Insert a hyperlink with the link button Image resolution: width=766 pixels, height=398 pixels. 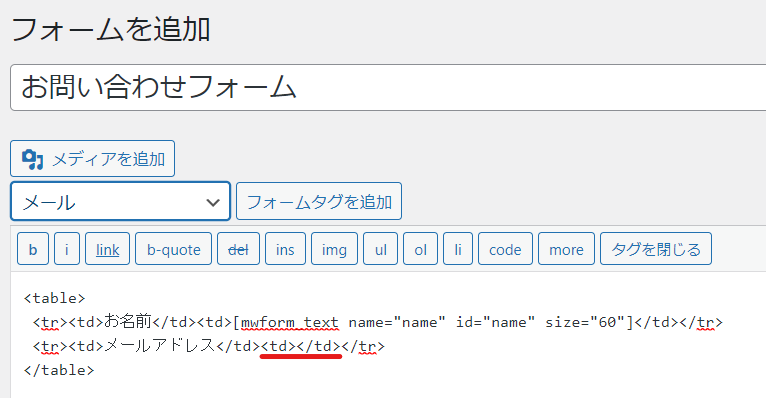tap(107, 249)
